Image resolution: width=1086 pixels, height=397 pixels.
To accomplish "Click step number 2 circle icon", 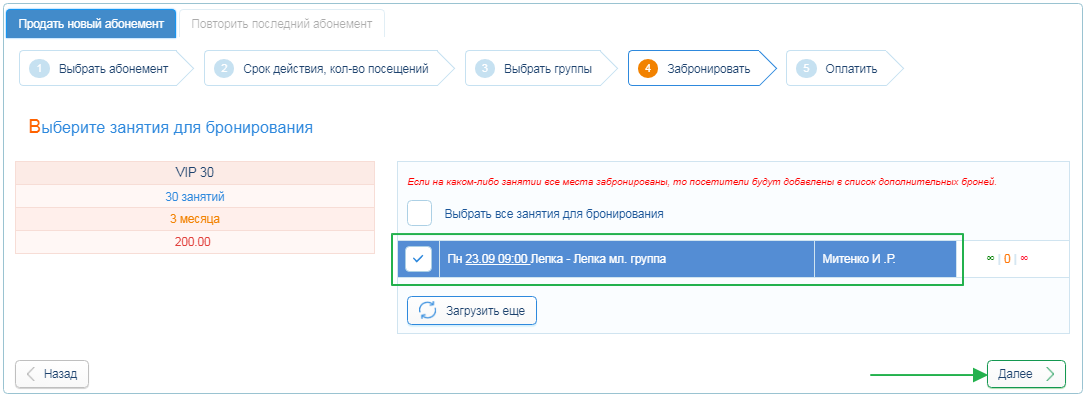I will (x=224, y=69).
